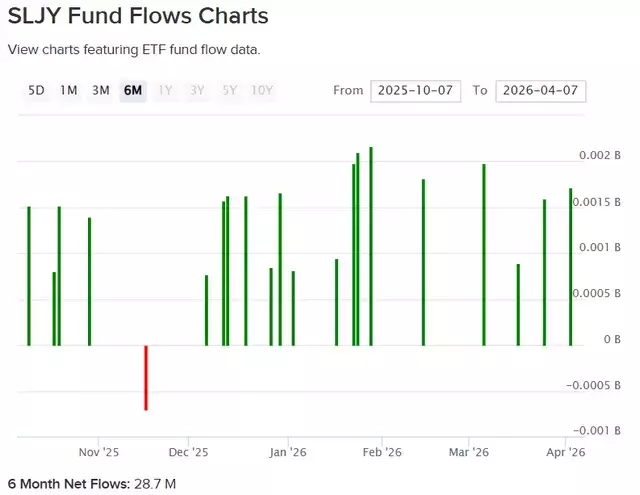Pick the 3Y range option

tap(198, 90)
